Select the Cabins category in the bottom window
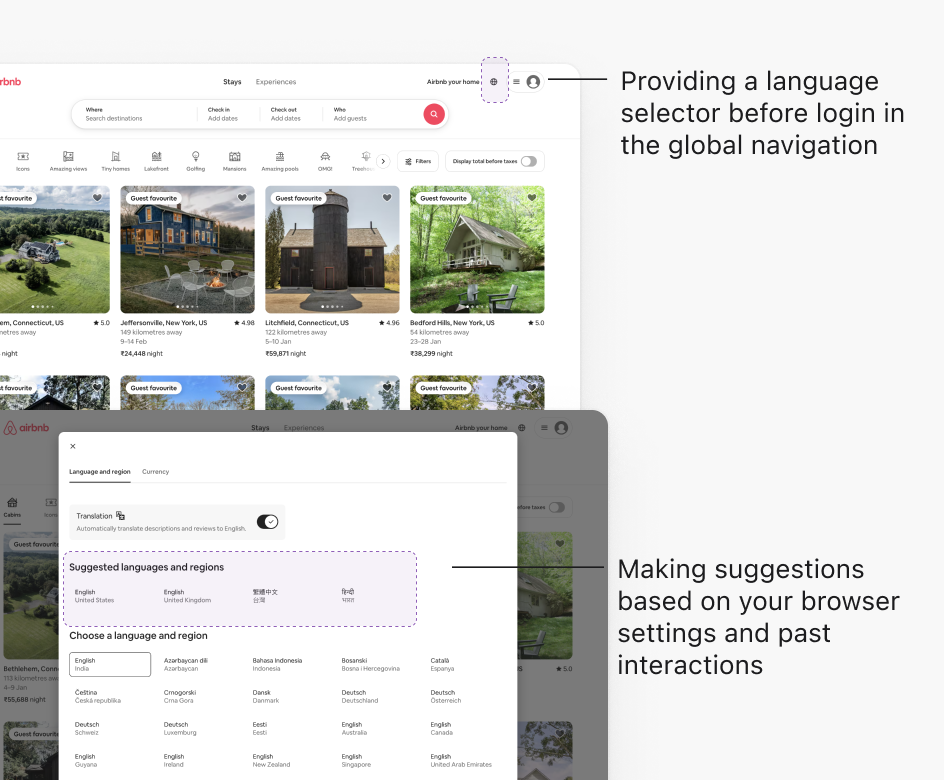The image size is (944, 780). tap(12, 508)
